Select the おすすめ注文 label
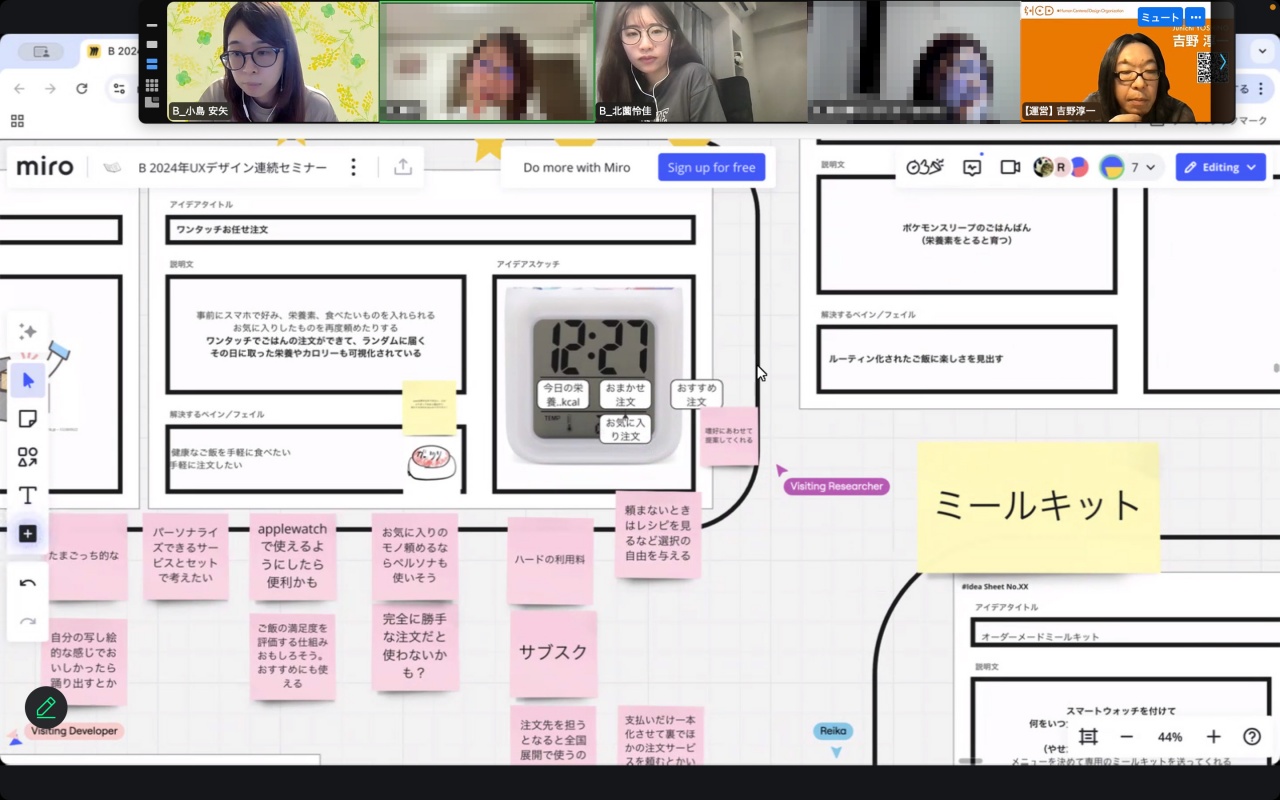Image resolution: width=1280 pixels, height=800 pixels. [x=696, y=394]
